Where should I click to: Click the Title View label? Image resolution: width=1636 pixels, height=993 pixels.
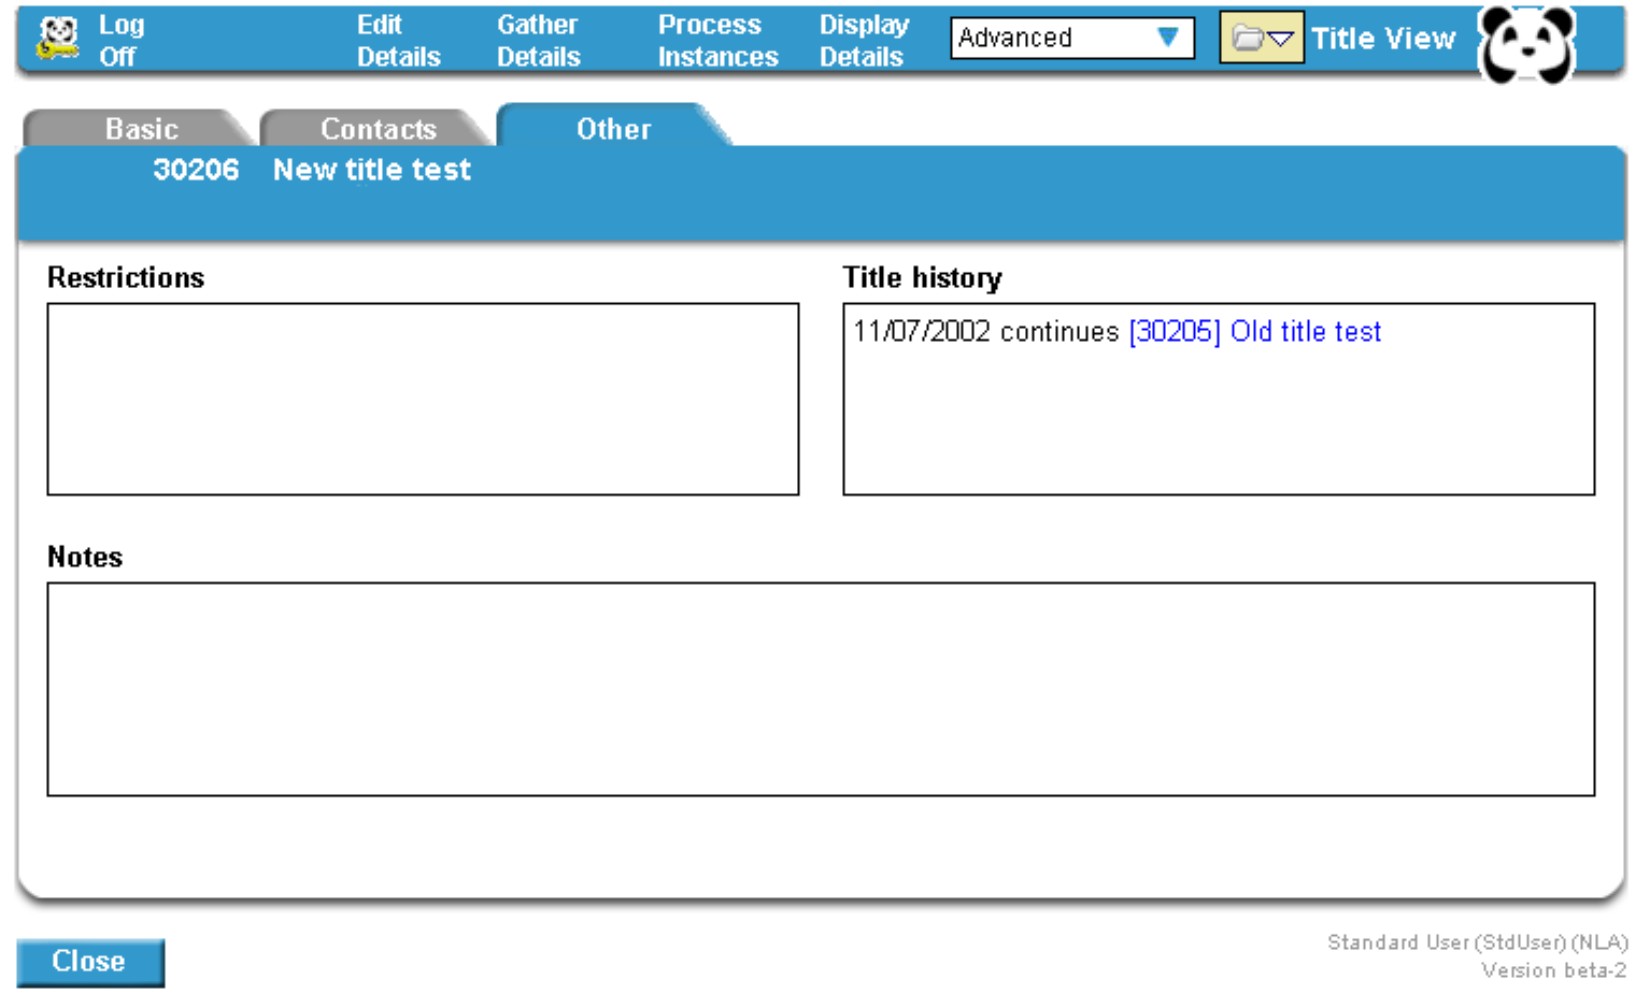pyautogui.click(x=1383, y=38)
